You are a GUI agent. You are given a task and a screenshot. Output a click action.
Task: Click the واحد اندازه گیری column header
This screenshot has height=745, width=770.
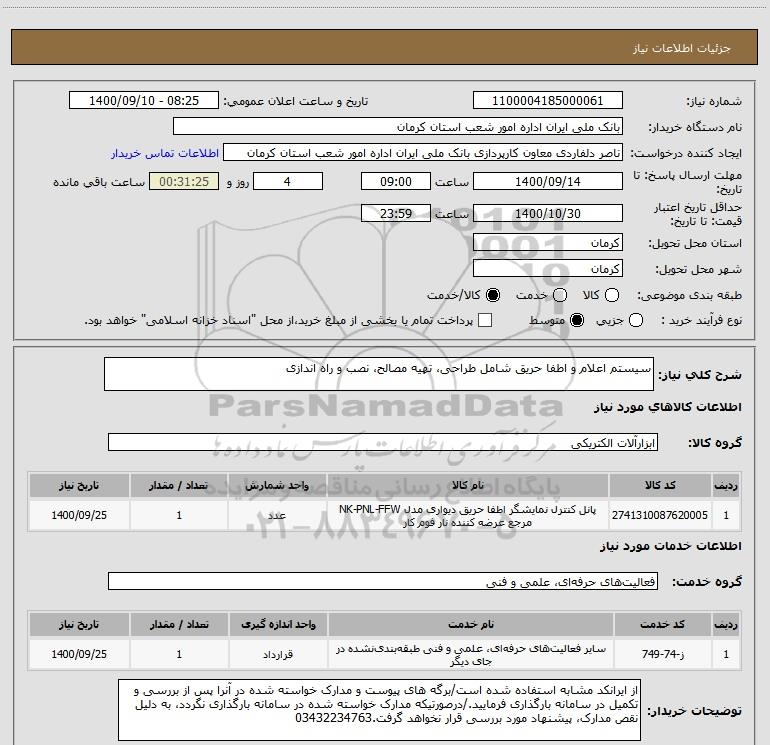point(278,625)
